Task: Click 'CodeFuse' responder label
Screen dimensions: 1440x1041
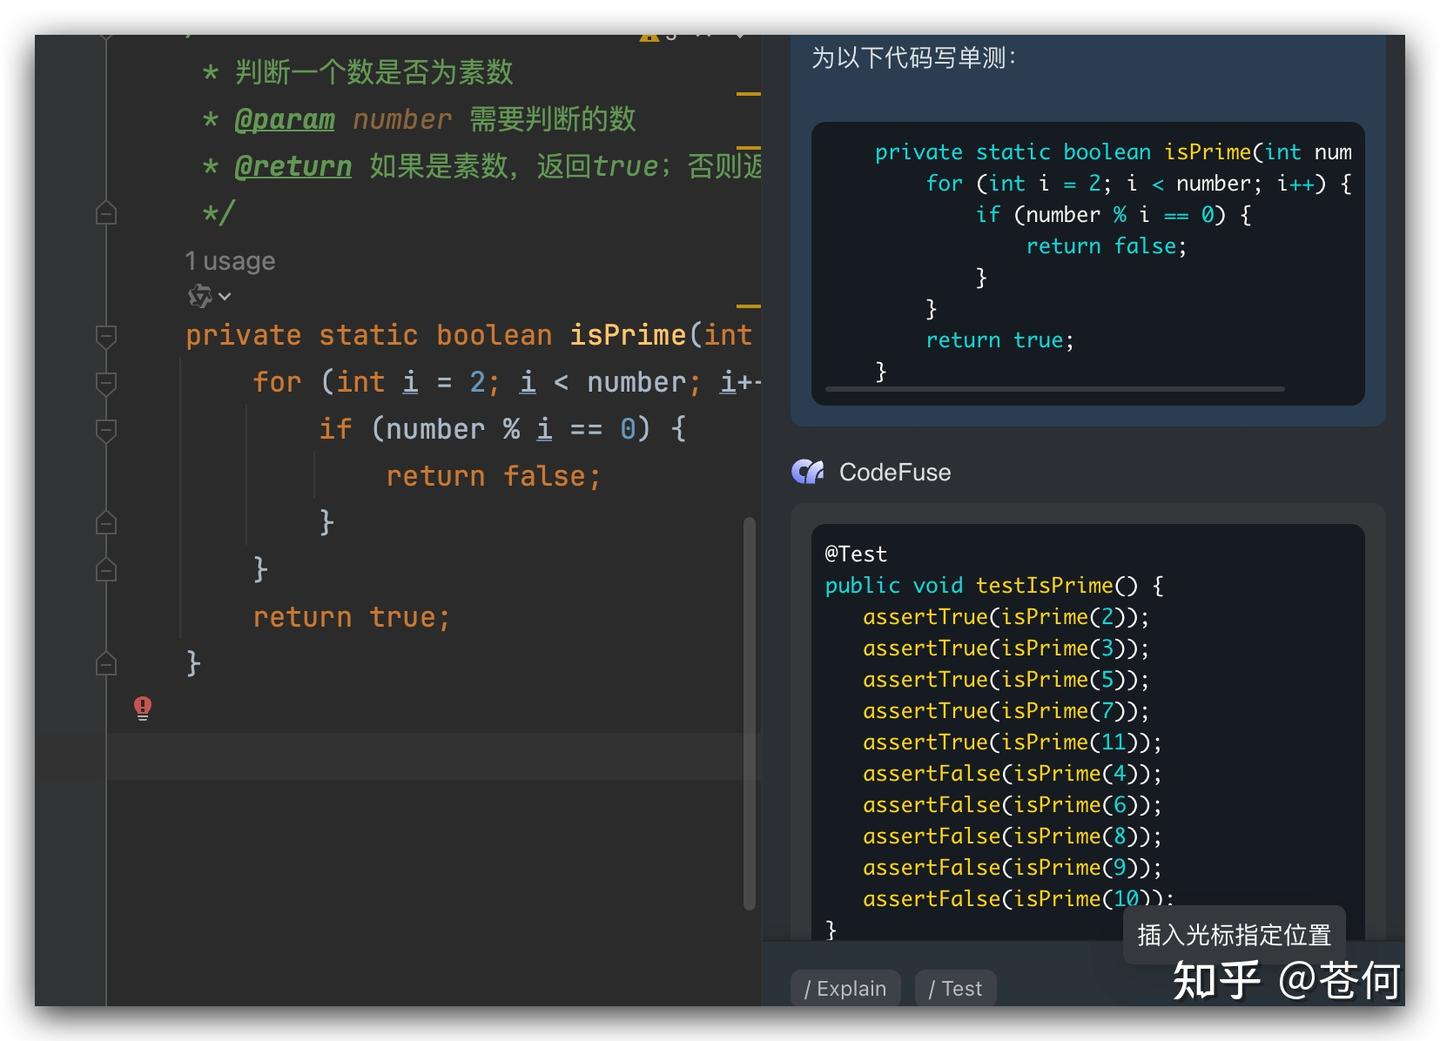Action: (895, 472)
